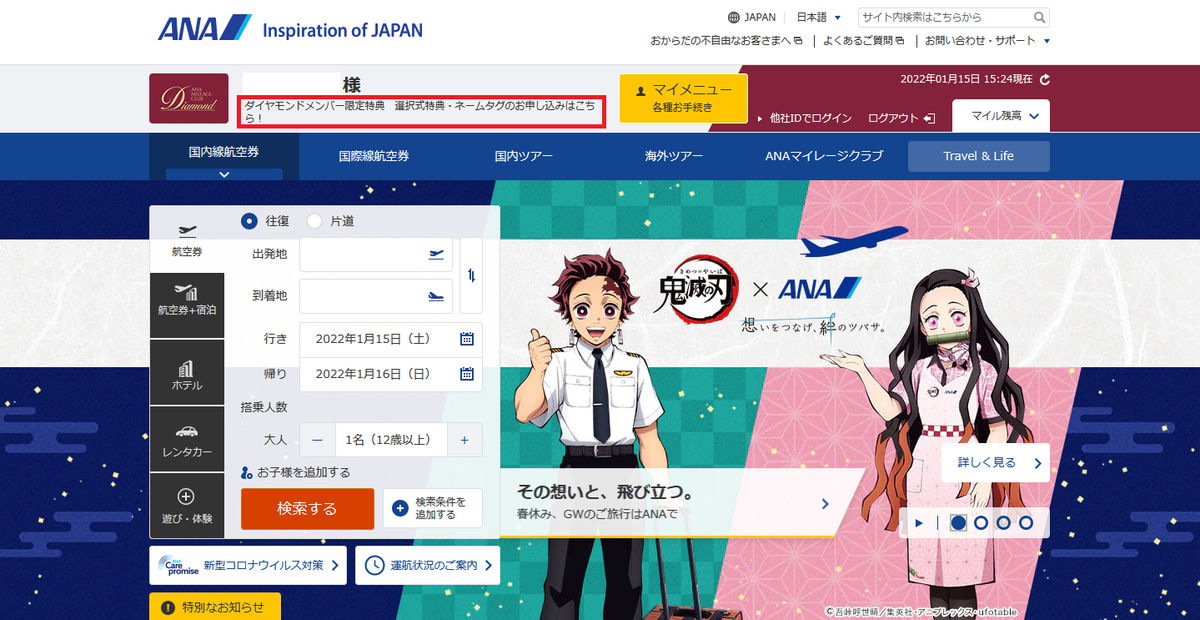
Task: Open the 海外ツアー navigation tab
Action: point(674,156)
